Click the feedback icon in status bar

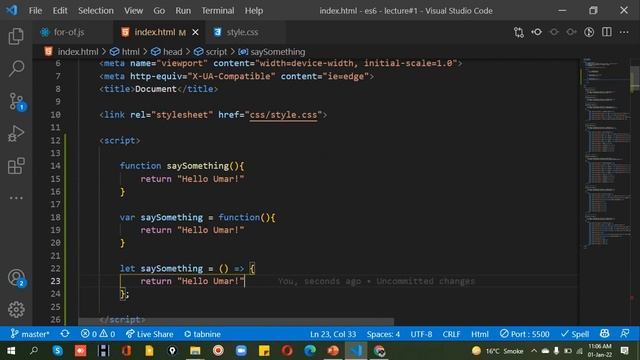click(x=624, y=333)
